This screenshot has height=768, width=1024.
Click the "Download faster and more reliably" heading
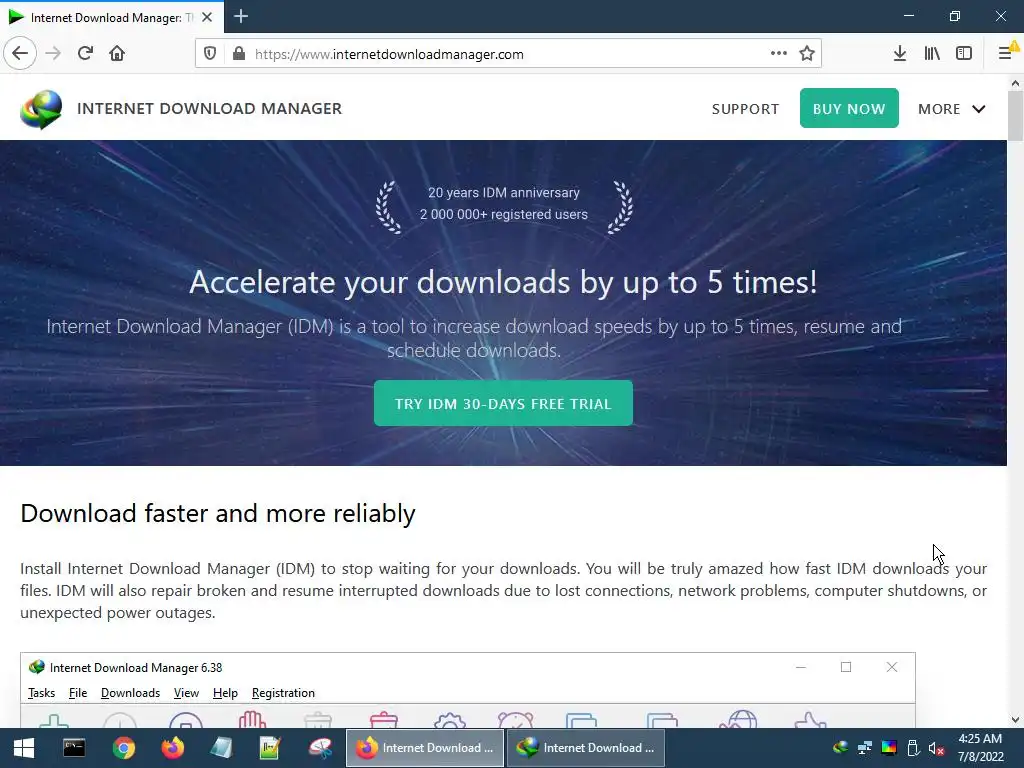coord(217,514)
